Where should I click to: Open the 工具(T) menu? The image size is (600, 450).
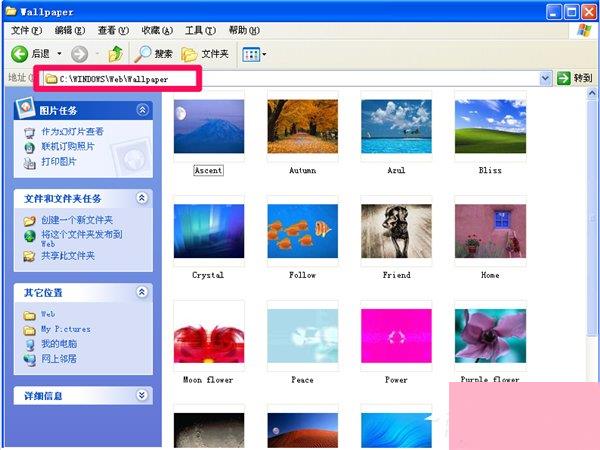click(x=200, y=30)
